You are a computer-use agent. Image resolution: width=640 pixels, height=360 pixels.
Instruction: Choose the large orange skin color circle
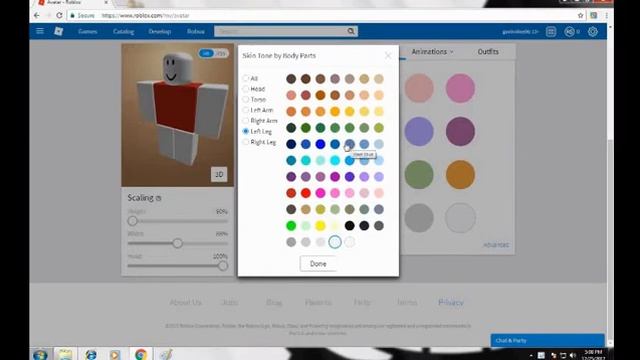click(460, 175)
